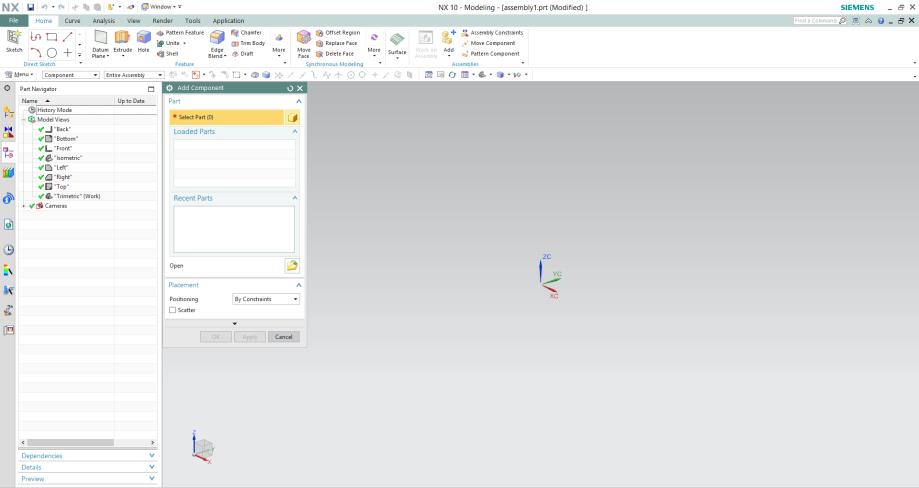Toggle the checkmark on the "Bottom" model view
This screenshot has width=919, height=488.
[41, 139]
